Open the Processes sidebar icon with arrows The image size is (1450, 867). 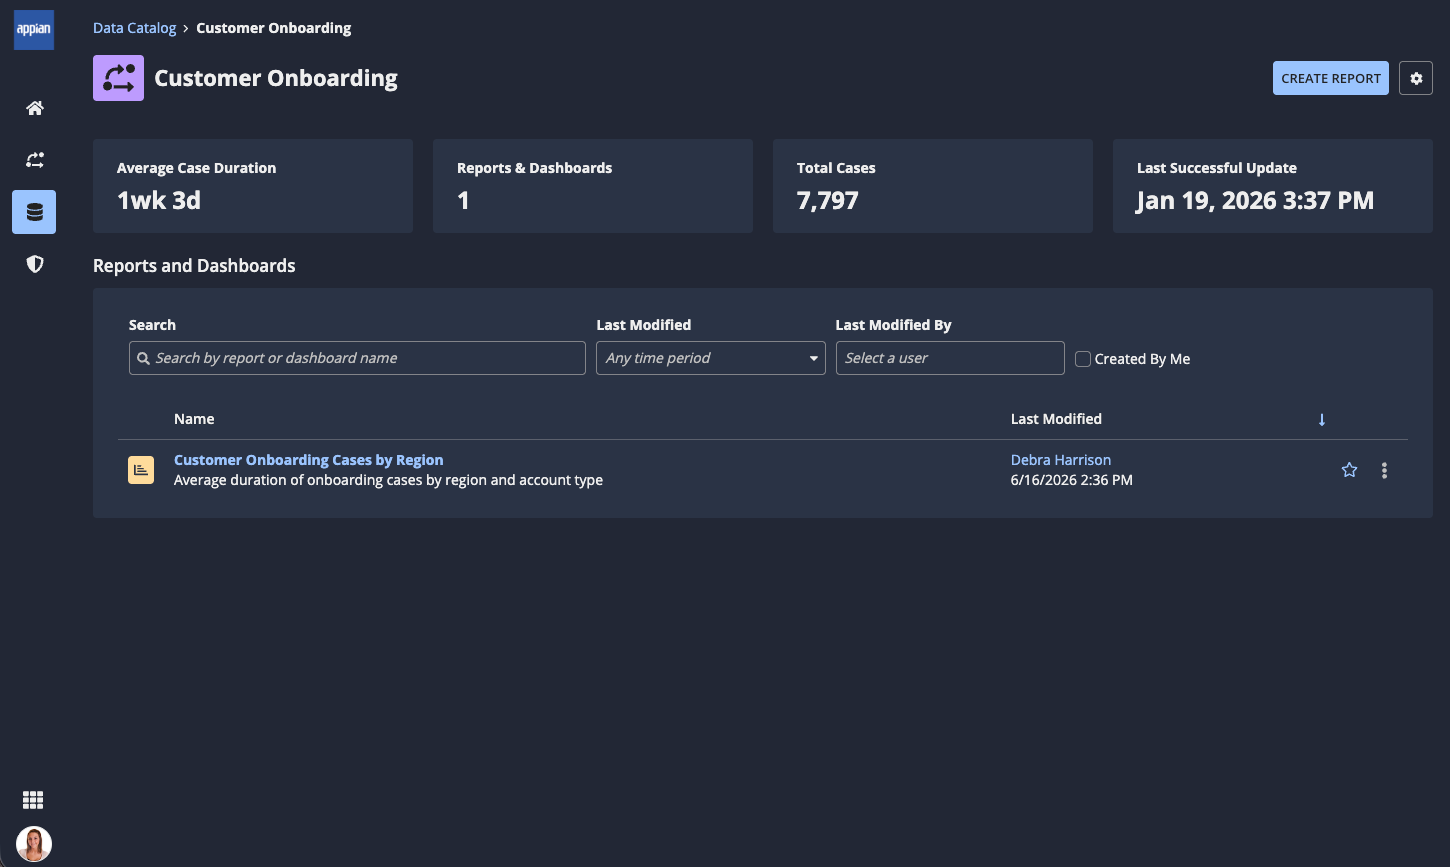pyautogui.click(x=35, y=160)
